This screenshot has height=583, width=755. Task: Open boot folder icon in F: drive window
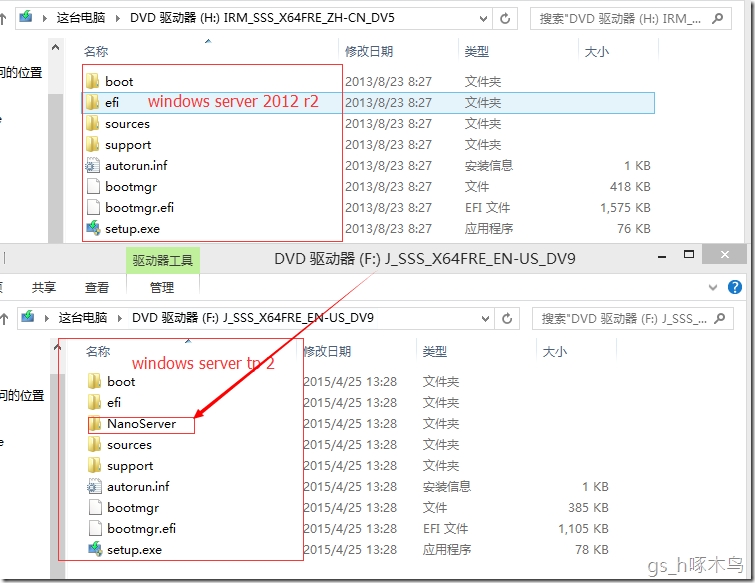[94, 381]
